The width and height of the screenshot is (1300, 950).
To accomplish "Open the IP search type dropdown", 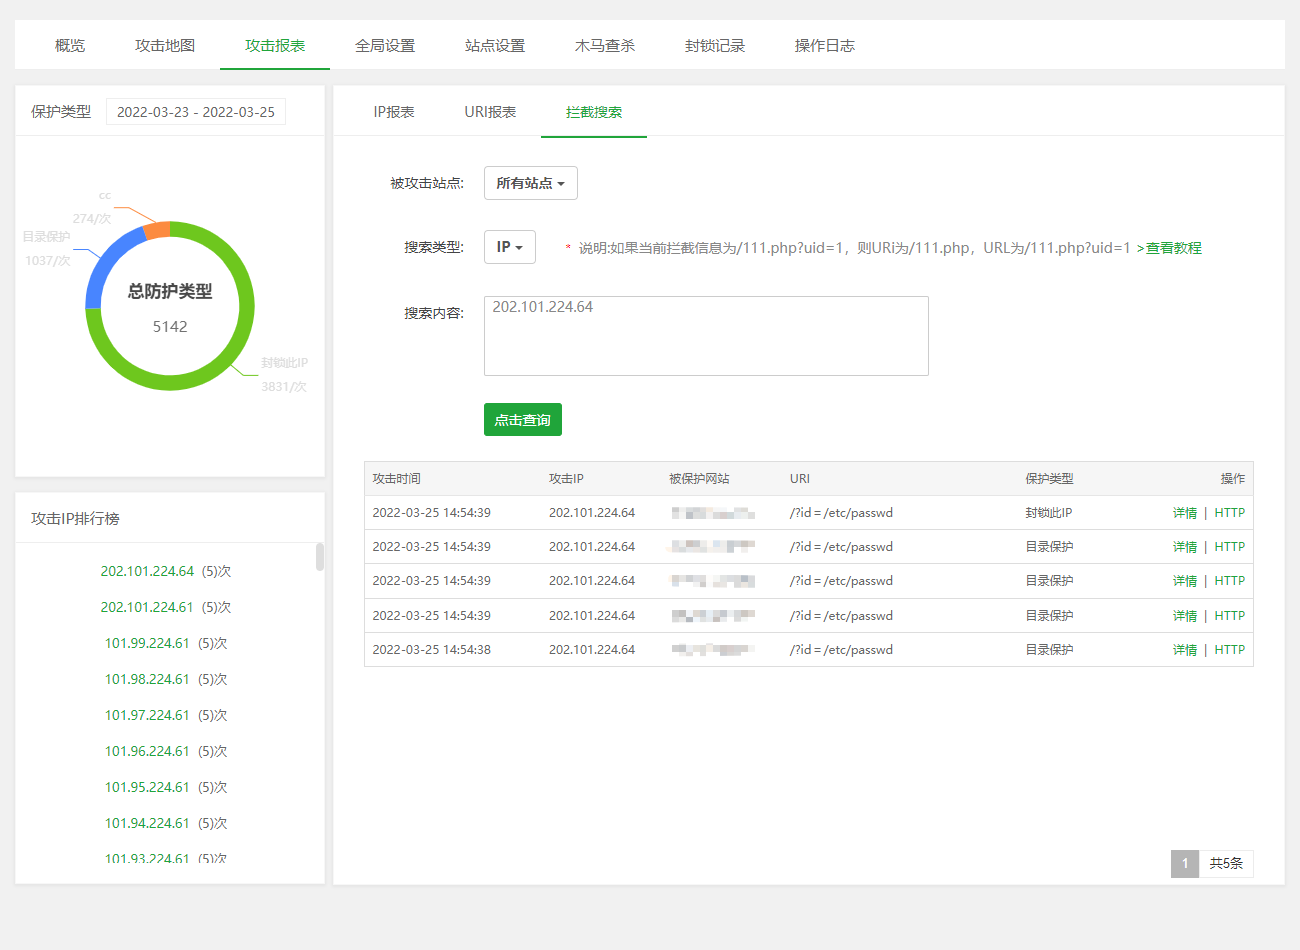I will tap(509, 247).
